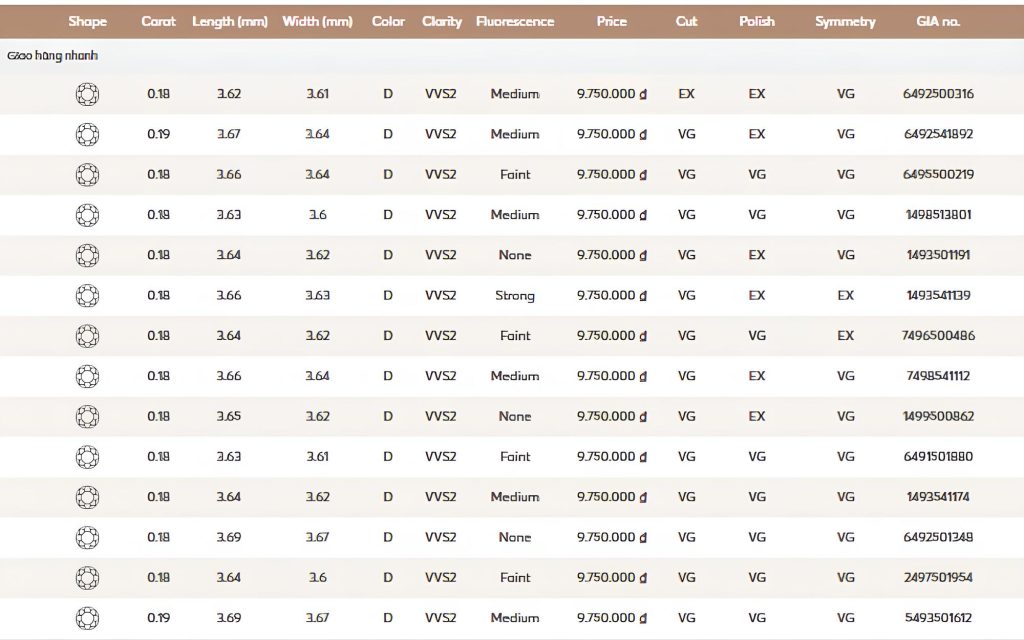The height and width of the screenshot is (640, 1024).
Task: Pick the round icon for GIA 7496500486
Action: (87, 336)
